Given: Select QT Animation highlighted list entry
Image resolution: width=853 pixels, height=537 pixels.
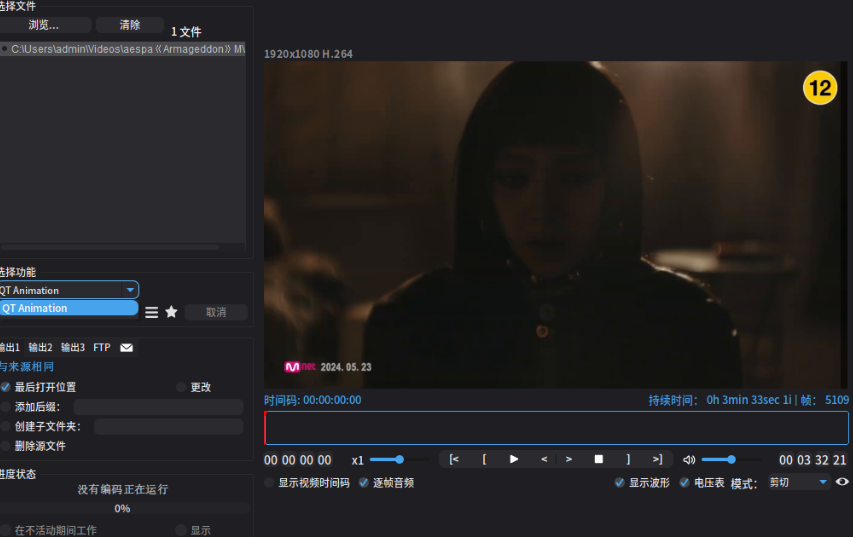Looking at the screenshot, I should tap(69, 308).
